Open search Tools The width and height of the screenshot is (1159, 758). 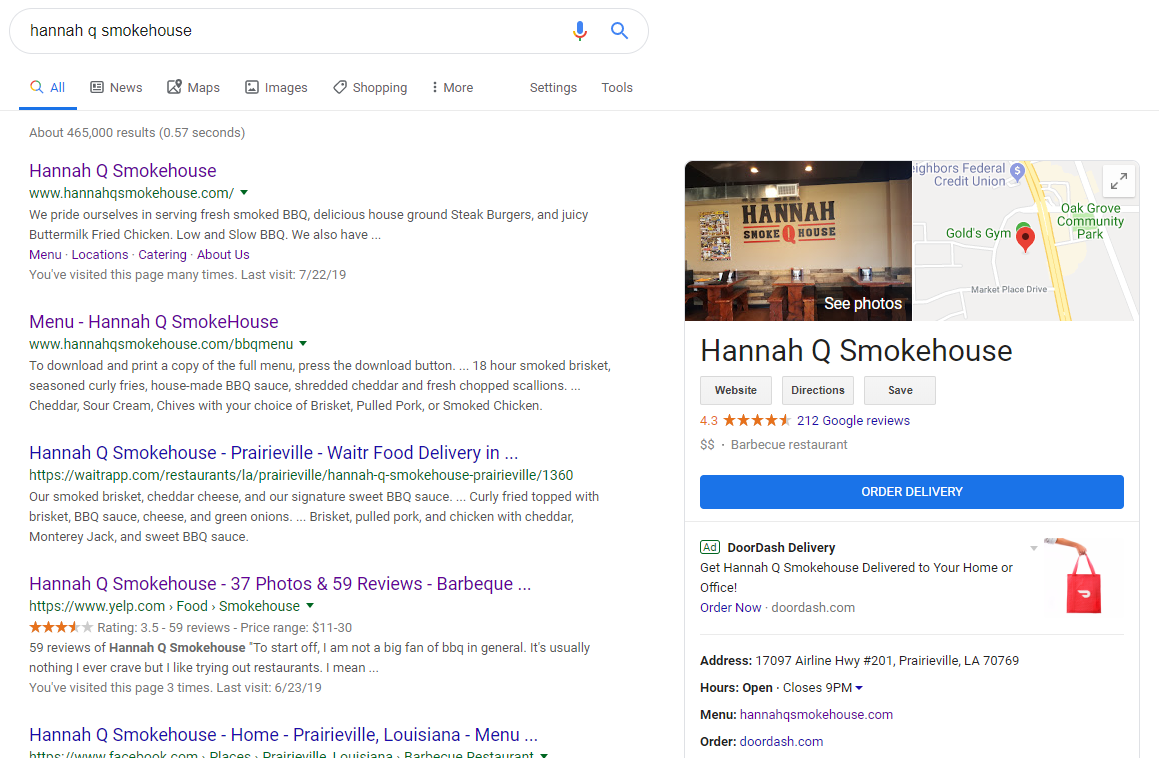tap(616, 87)
